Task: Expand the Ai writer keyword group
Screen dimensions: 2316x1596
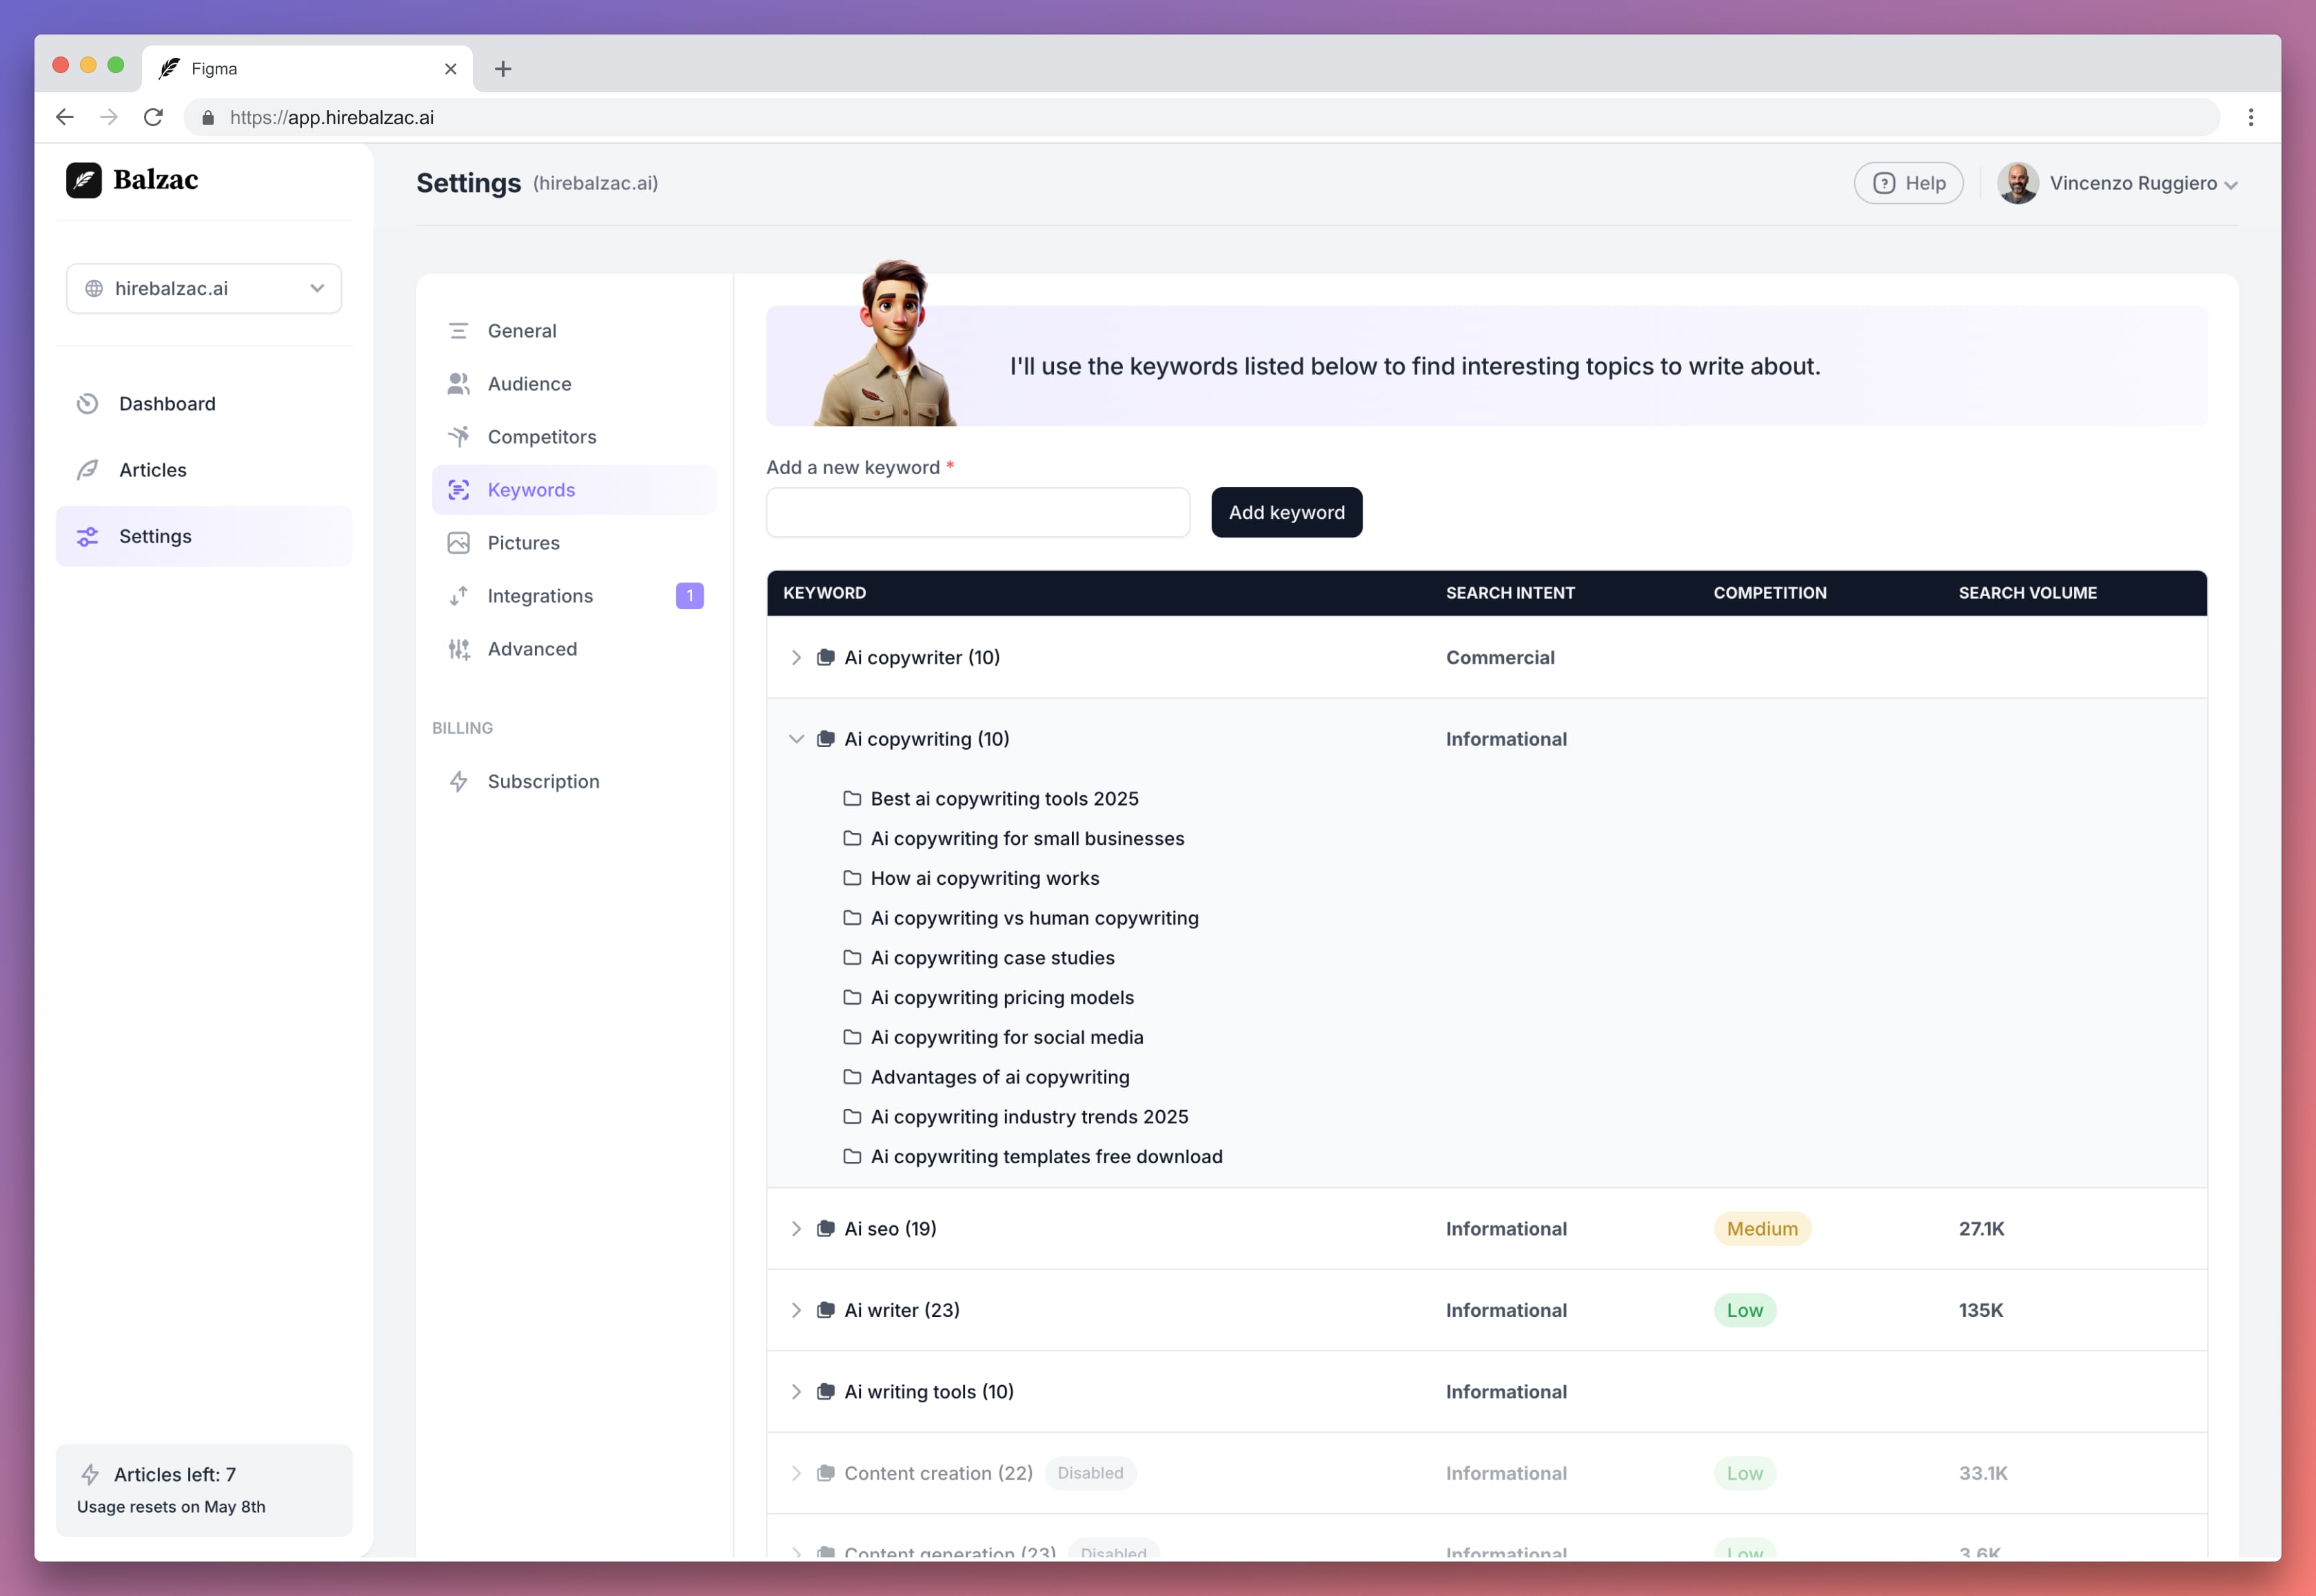Action: tap(796, 1310)
